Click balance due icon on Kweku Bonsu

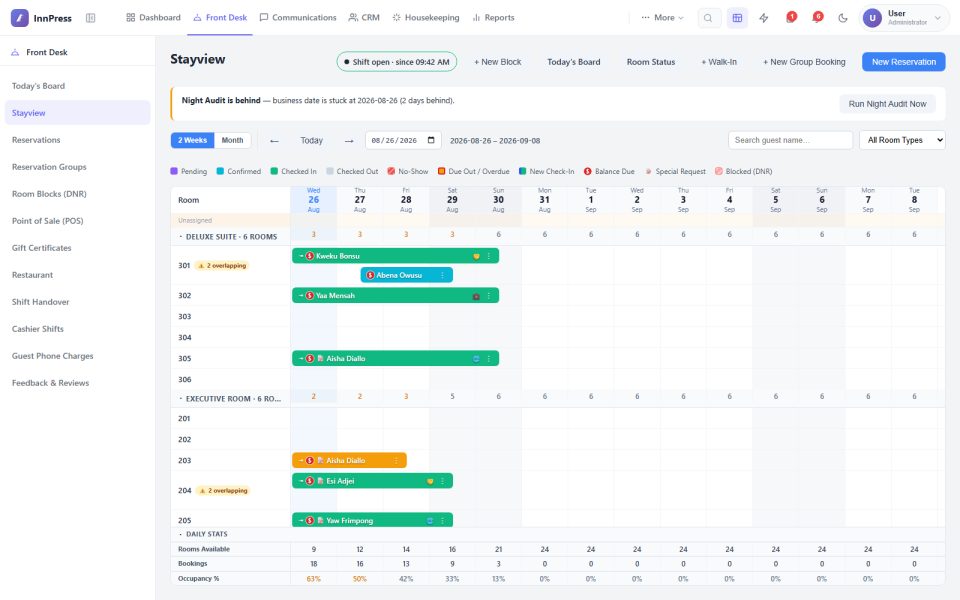click(310, 257)
